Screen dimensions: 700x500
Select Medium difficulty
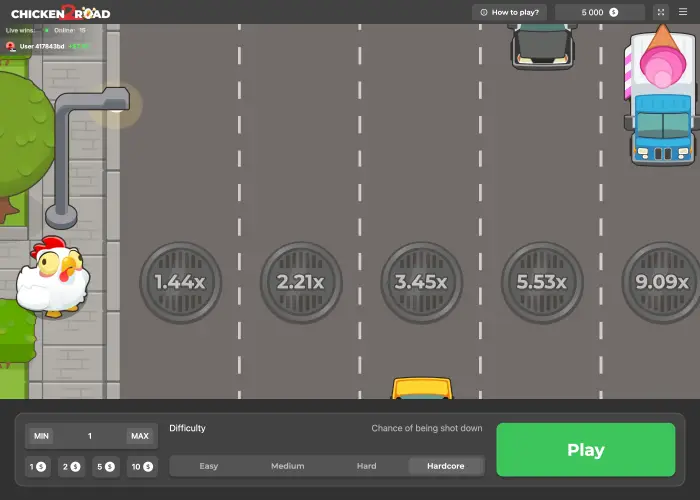(288, 466)
